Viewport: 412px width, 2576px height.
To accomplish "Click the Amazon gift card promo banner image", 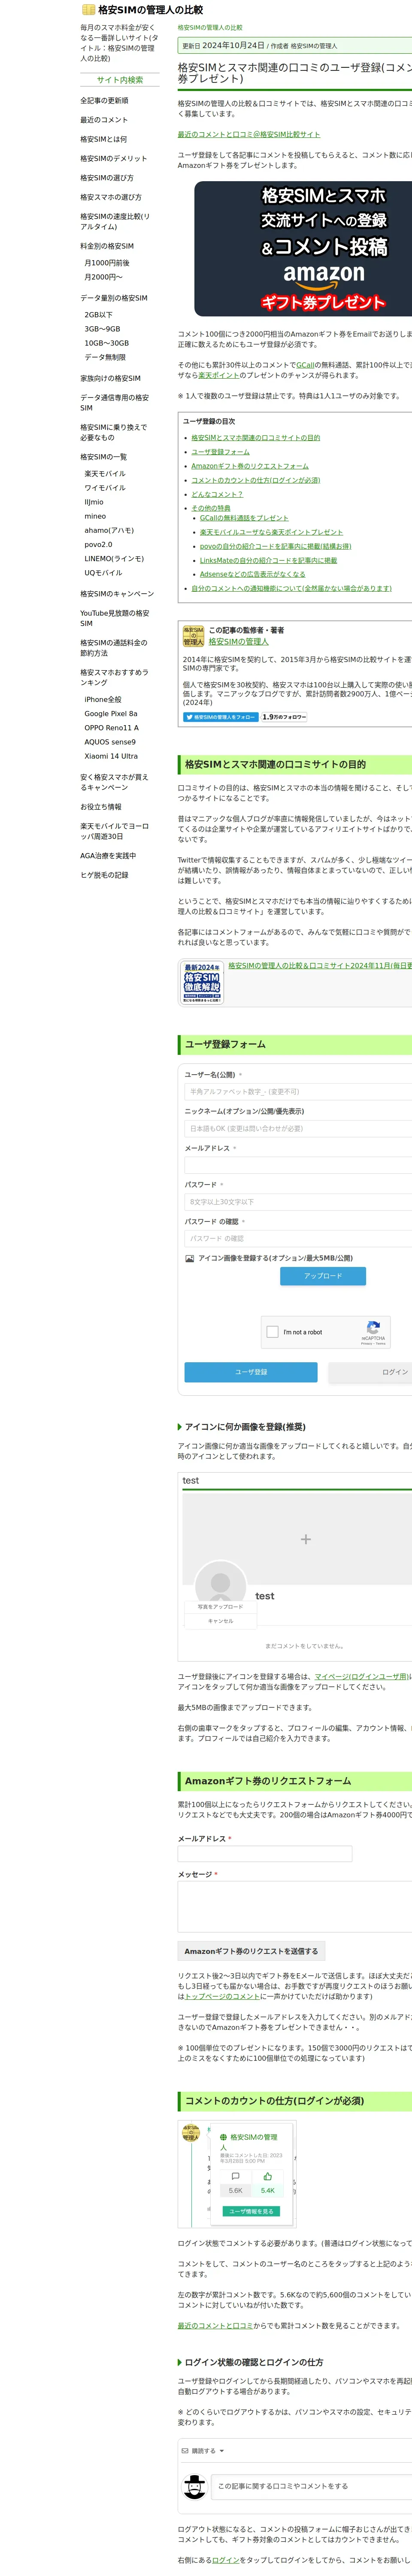I will pyautogui.click(x=303, y=248).
